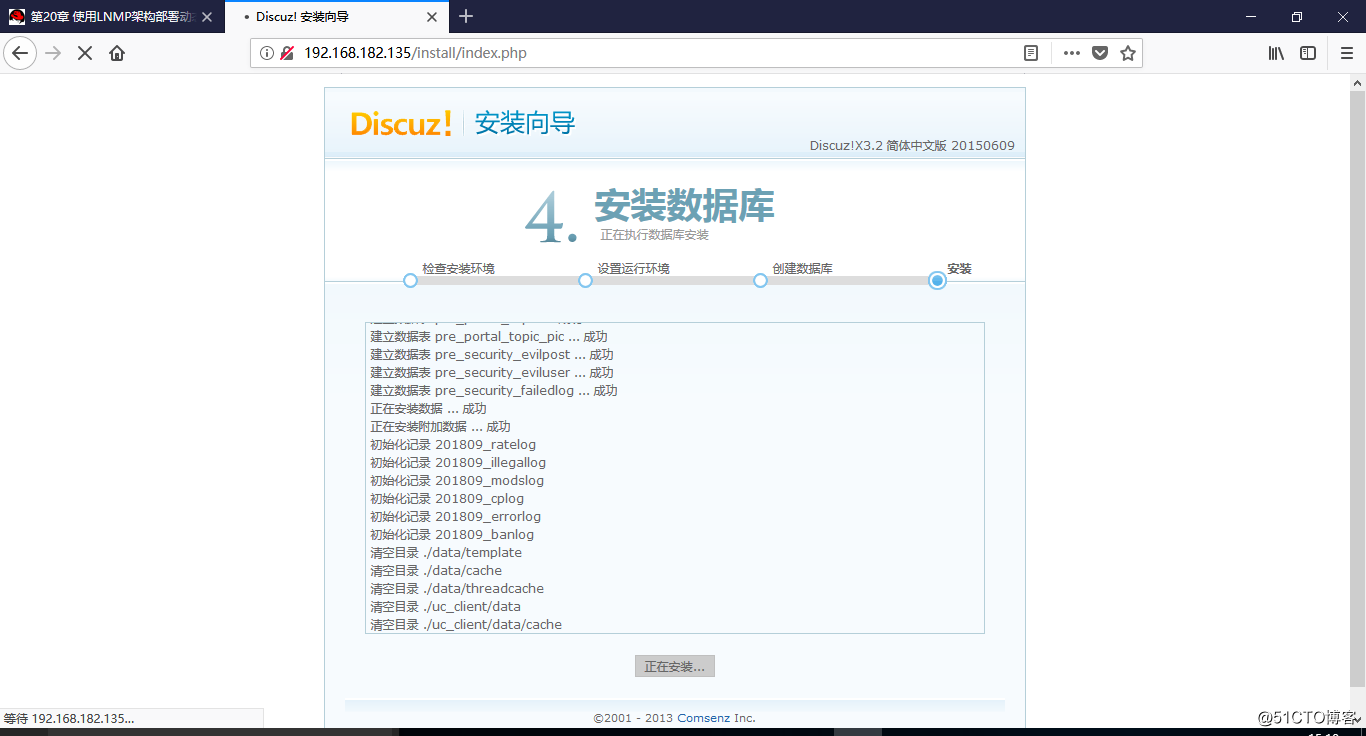
Task: Click log line pre_security_failedlog
Action: click(494, 391)
